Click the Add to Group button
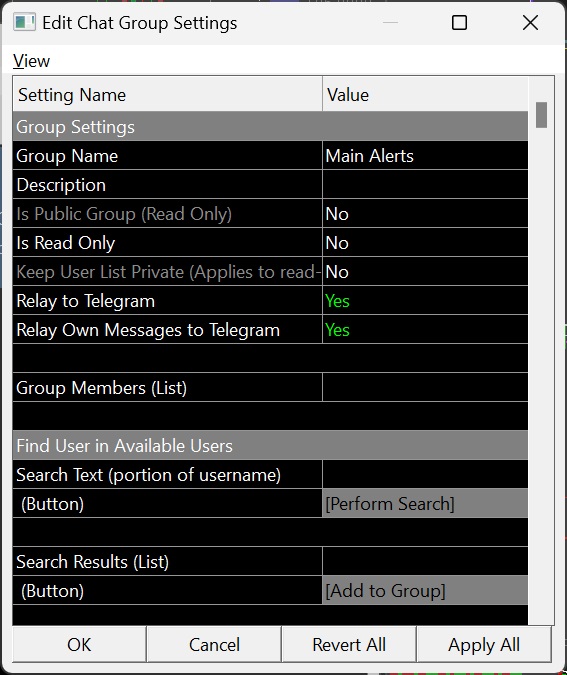This screenshot has width=567, height=675. 425,590
